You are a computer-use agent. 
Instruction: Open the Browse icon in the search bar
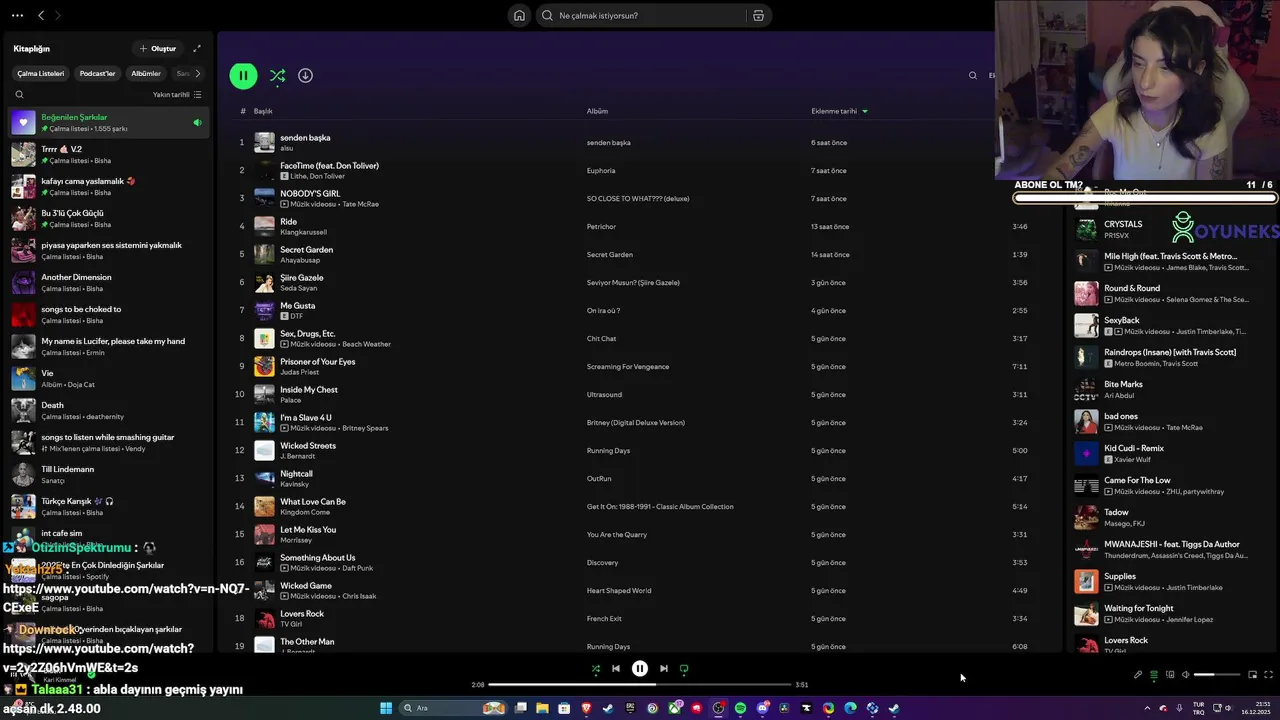[758, 15]
